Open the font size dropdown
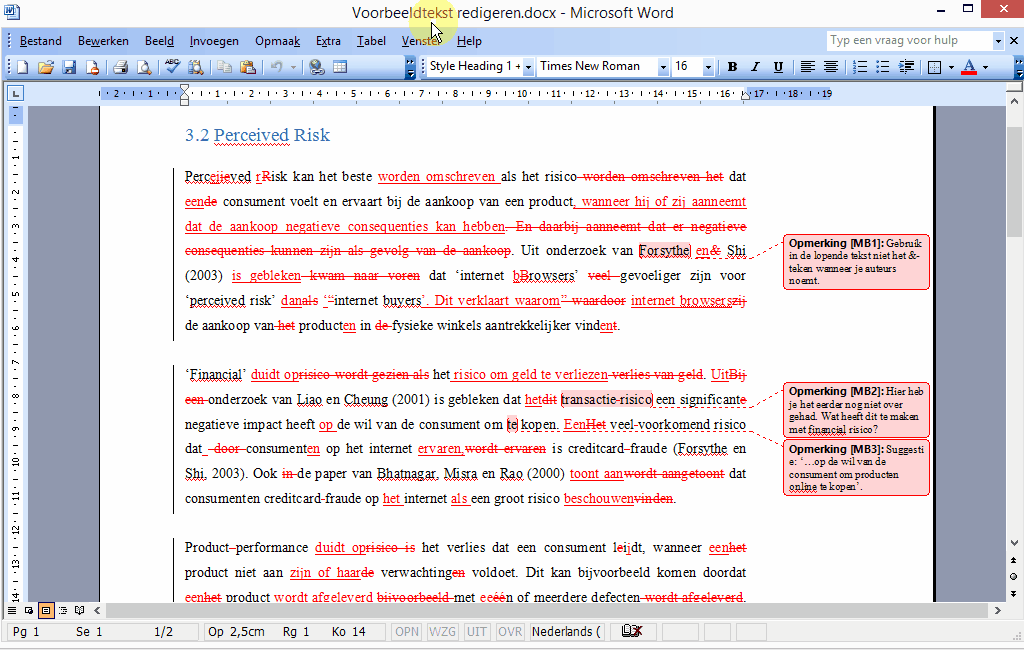The height and width of the screenshot is (650, 1024). pos(708,67)
